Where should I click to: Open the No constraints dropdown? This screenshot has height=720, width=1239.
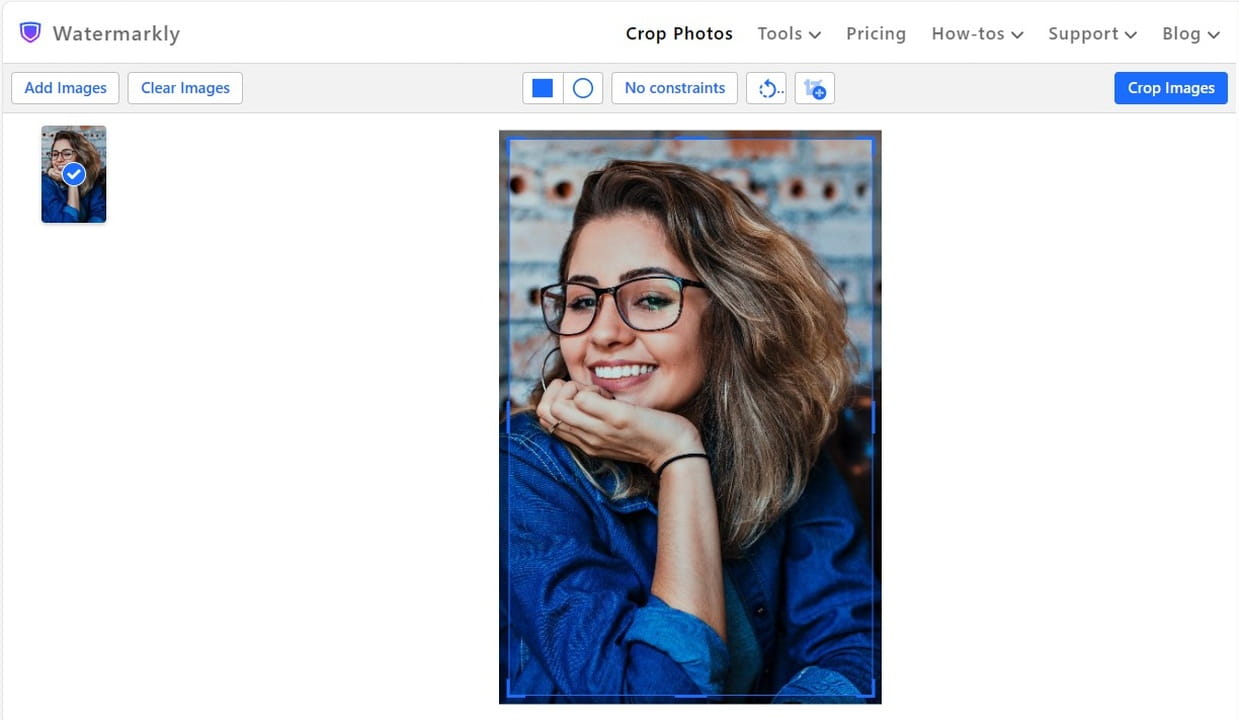tap(675, 88)
